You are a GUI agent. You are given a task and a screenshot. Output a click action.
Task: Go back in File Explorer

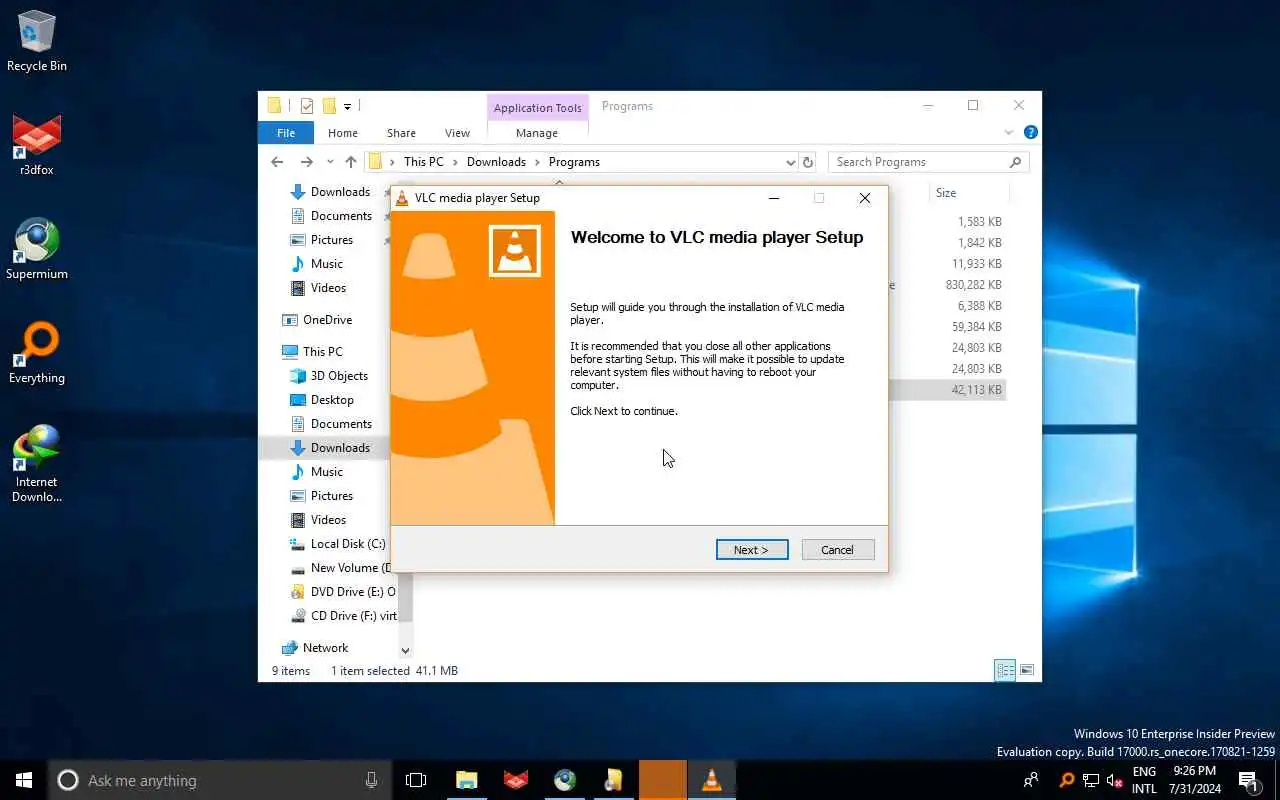pos(278,162)
